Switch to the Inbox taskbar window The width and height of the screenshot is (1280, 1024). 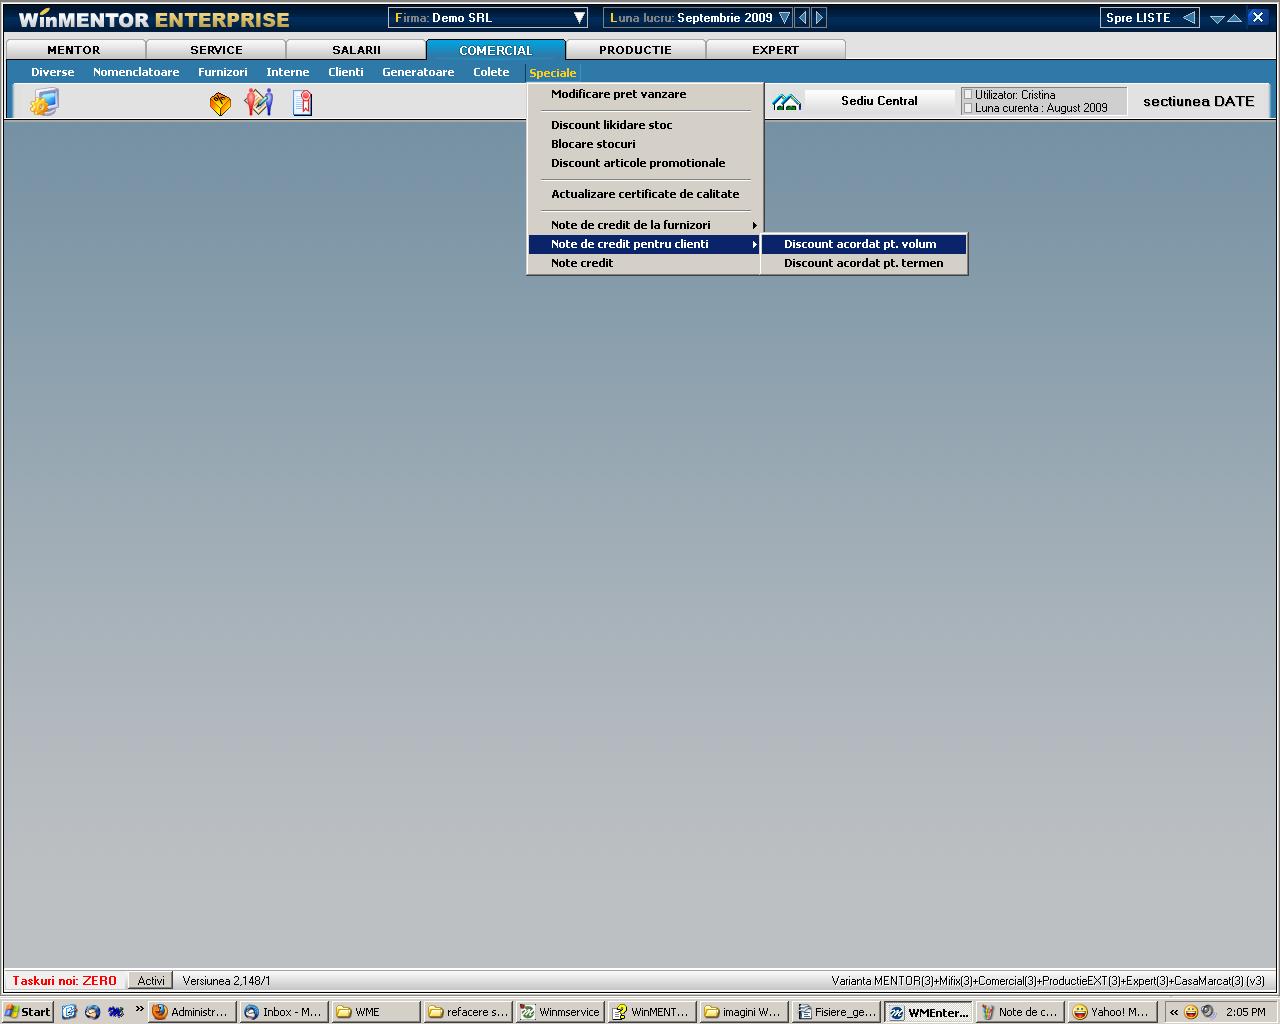pyautogui.click(x=284, y=1012)
